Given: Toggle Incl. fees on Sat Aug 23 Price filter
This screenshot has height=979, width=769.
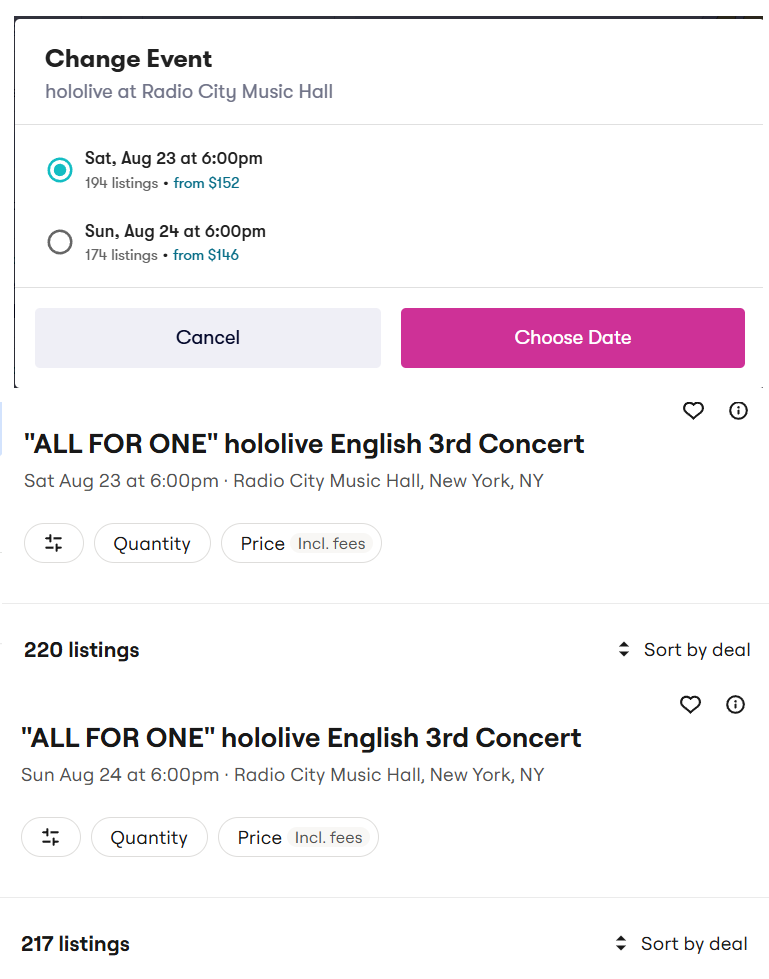Looking at the screenshot, I should click(331, 544).
